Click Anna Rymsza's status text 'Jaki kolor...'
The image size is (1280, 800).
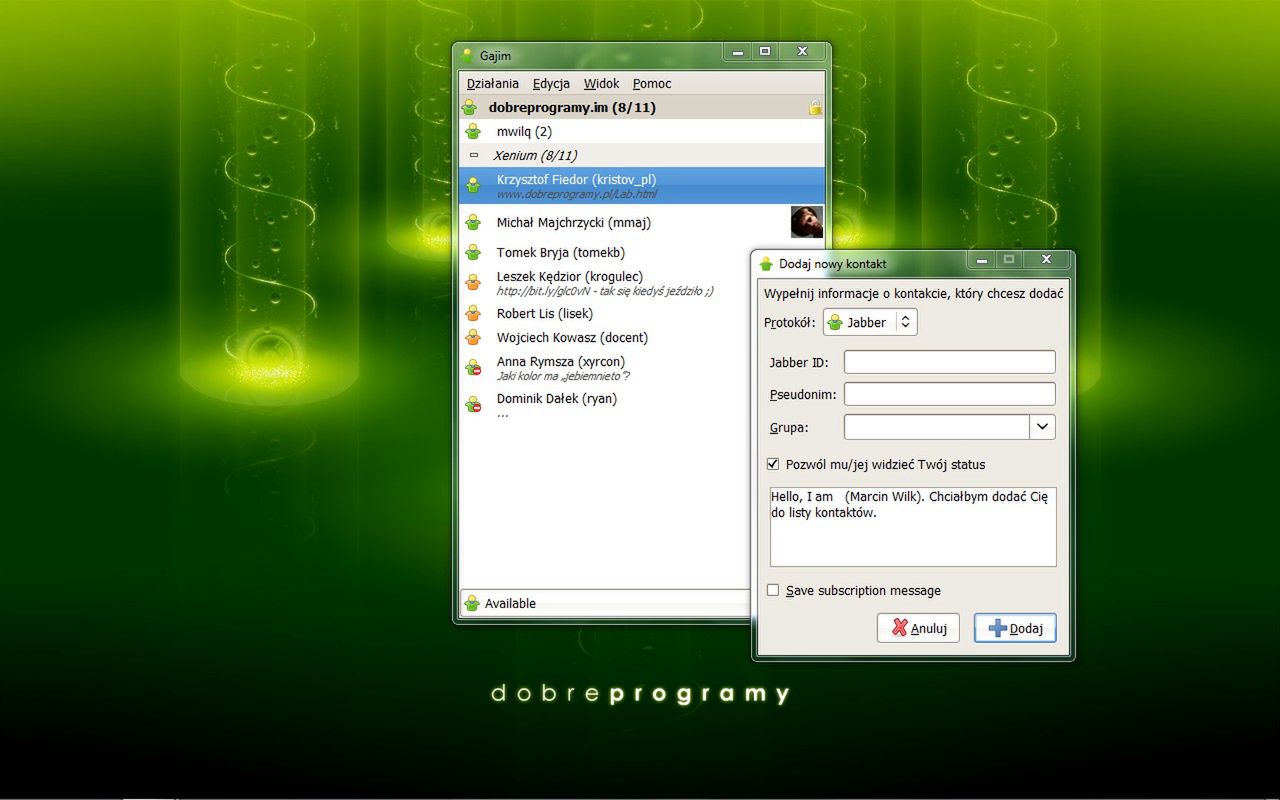click(563, 376)
